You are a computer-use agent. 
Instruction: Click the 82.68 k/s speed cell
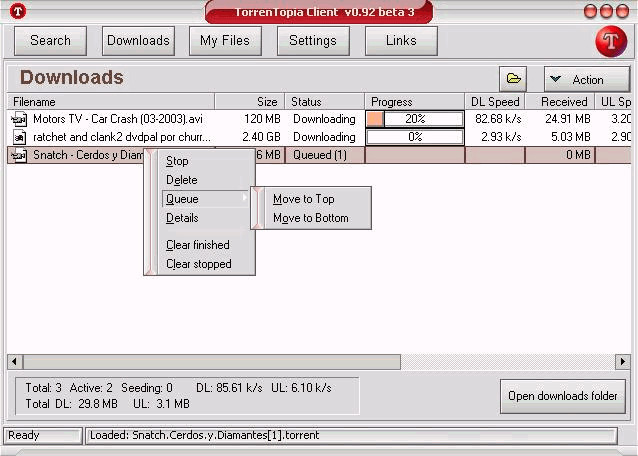498,119
